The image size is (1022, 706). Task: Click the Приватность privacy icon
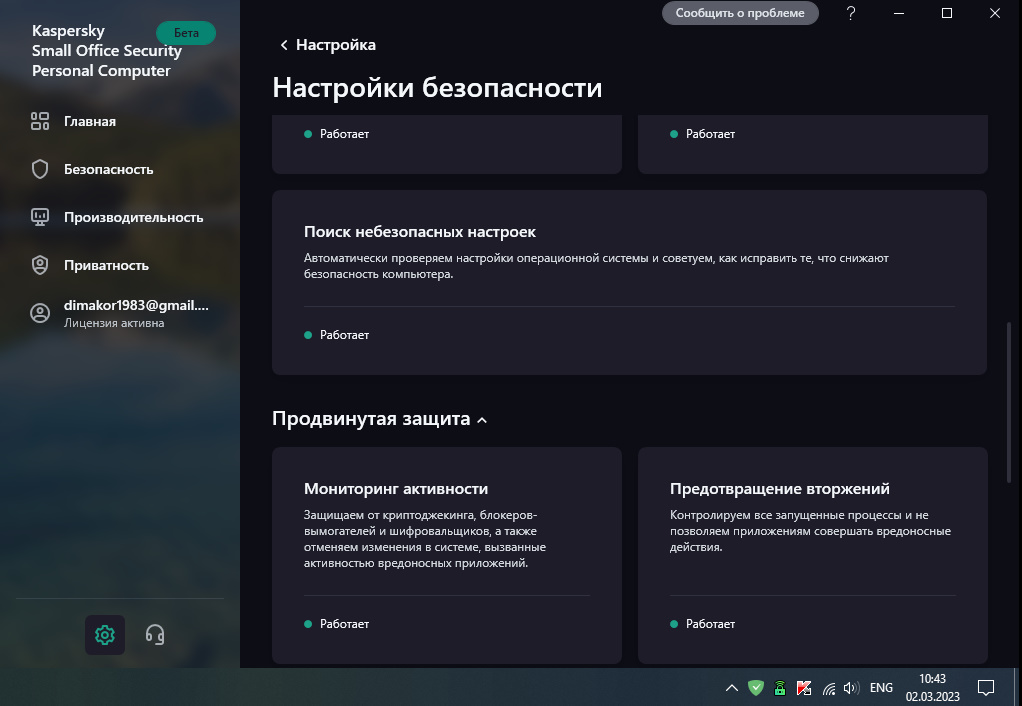[40, 265]
